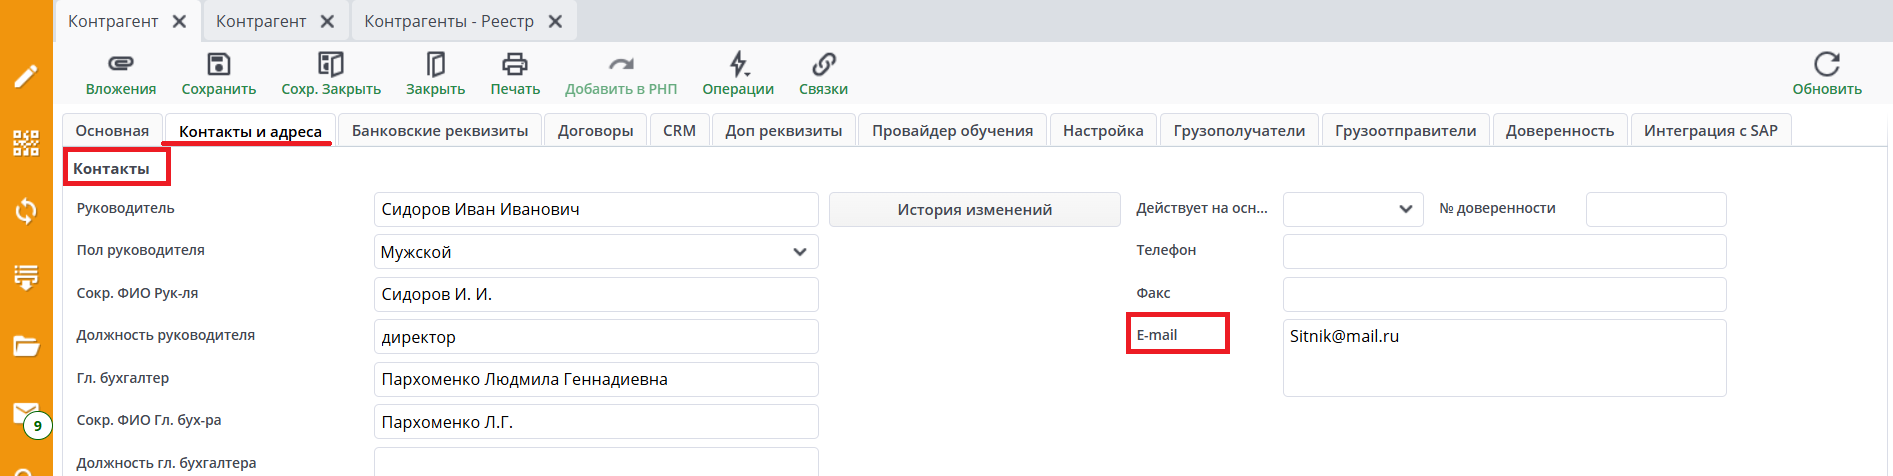The width and height of the screenshot is (1893, 476).
Task: Click the Закрыть toolbar icon
Action: pyautogui.click(x=435, y=64)
